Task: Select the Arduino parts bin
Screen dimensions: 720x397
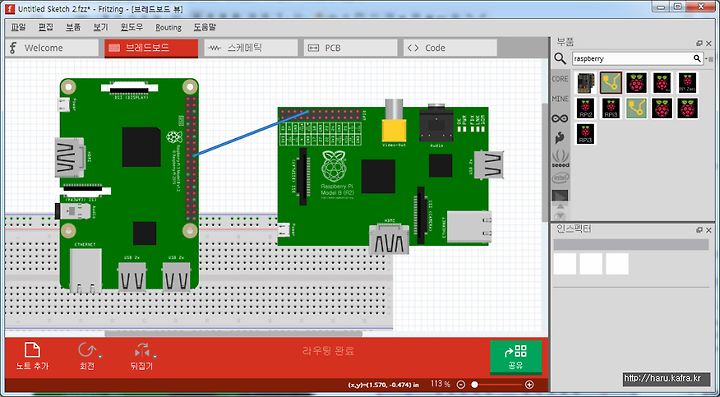Action: [x=560, y=118]
